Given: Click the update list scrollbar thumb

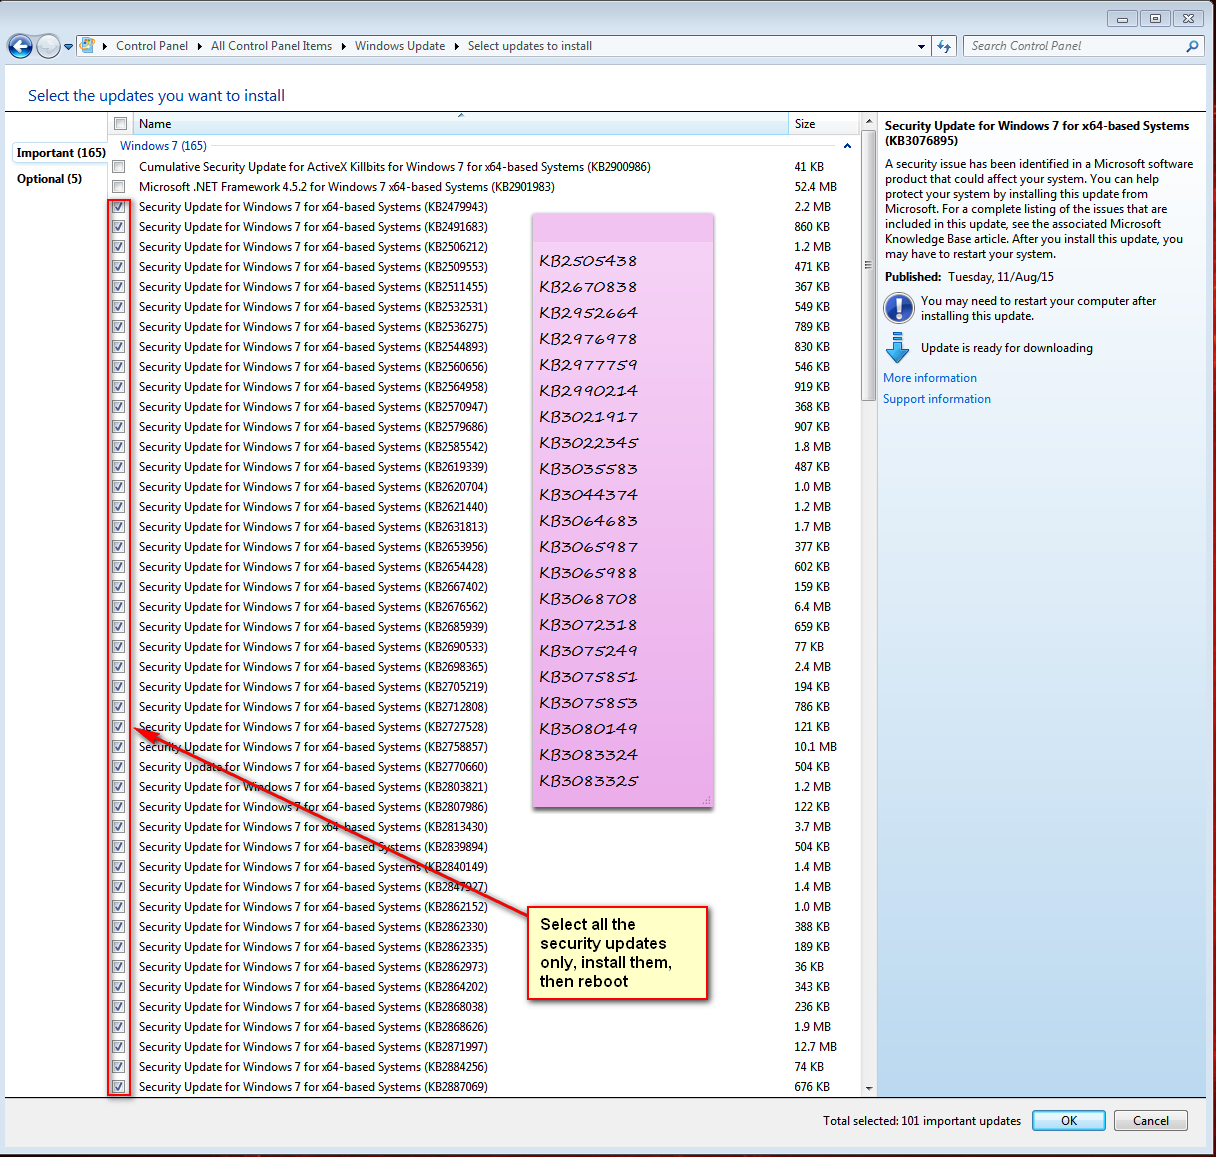Looking at the screenshot, I should click(x=868, y=265).
